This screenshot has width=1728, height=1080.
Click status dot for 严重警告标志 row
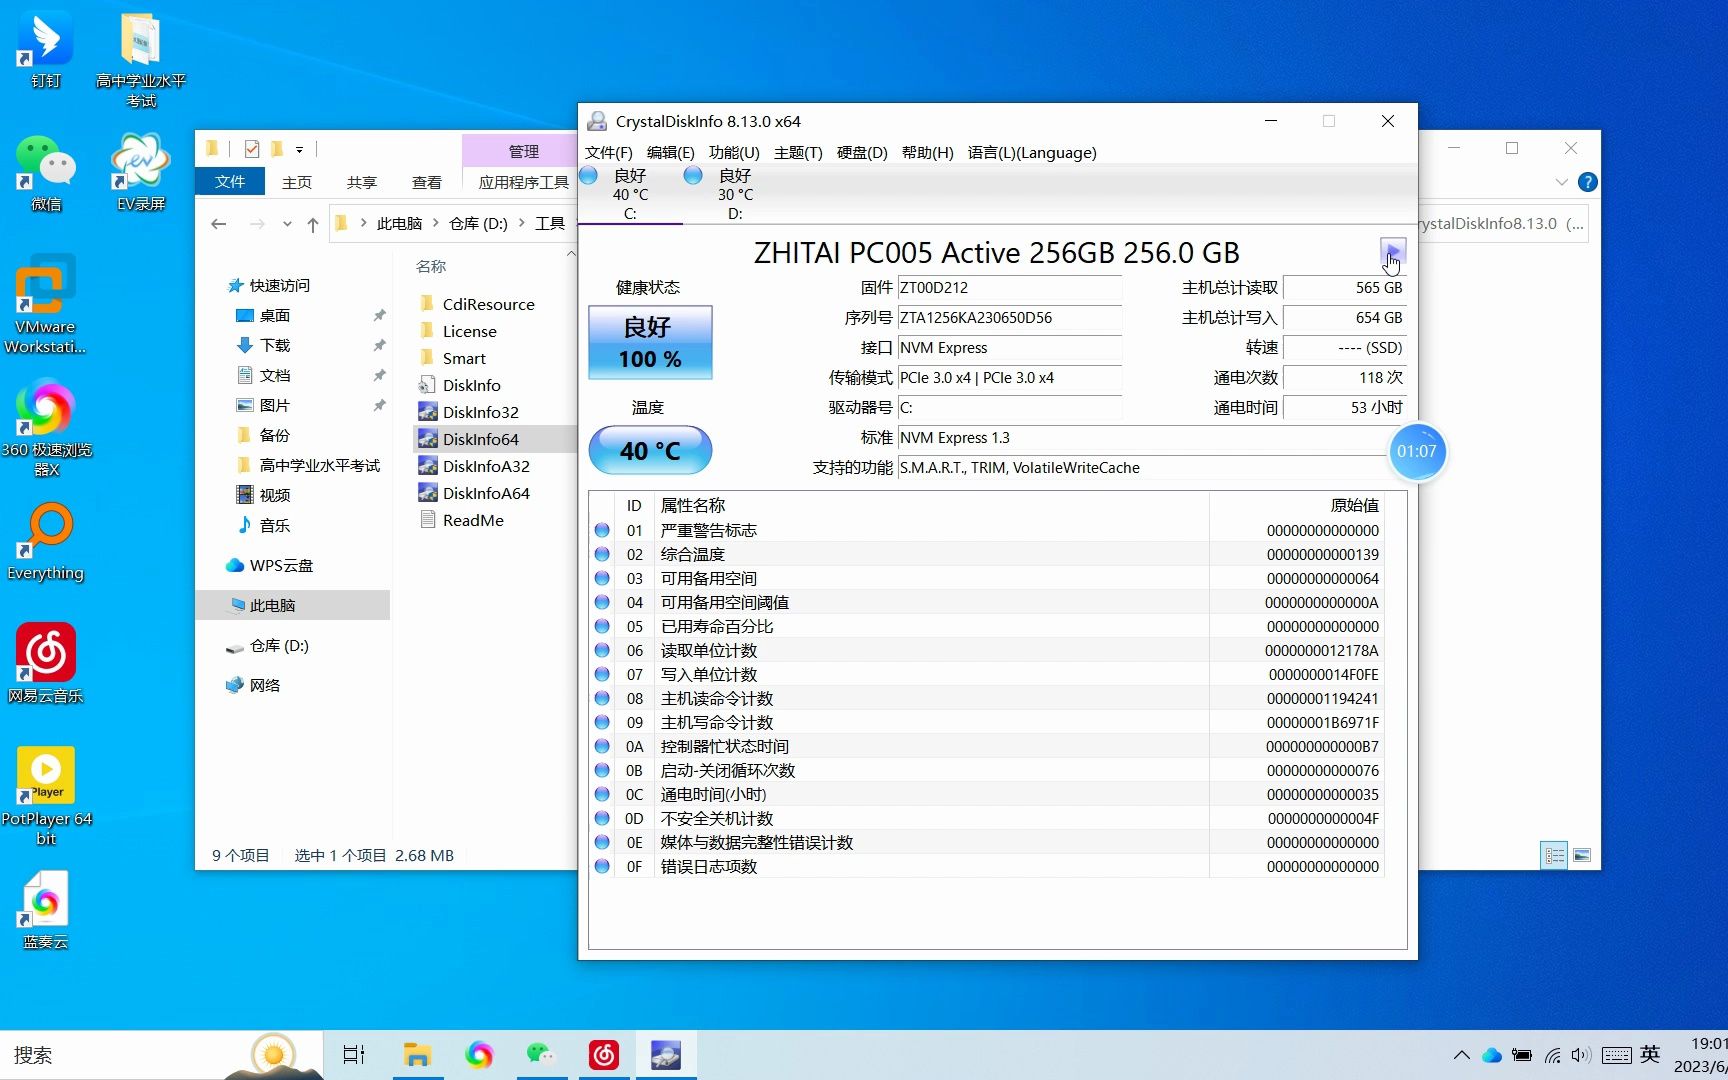pos(602,530)
